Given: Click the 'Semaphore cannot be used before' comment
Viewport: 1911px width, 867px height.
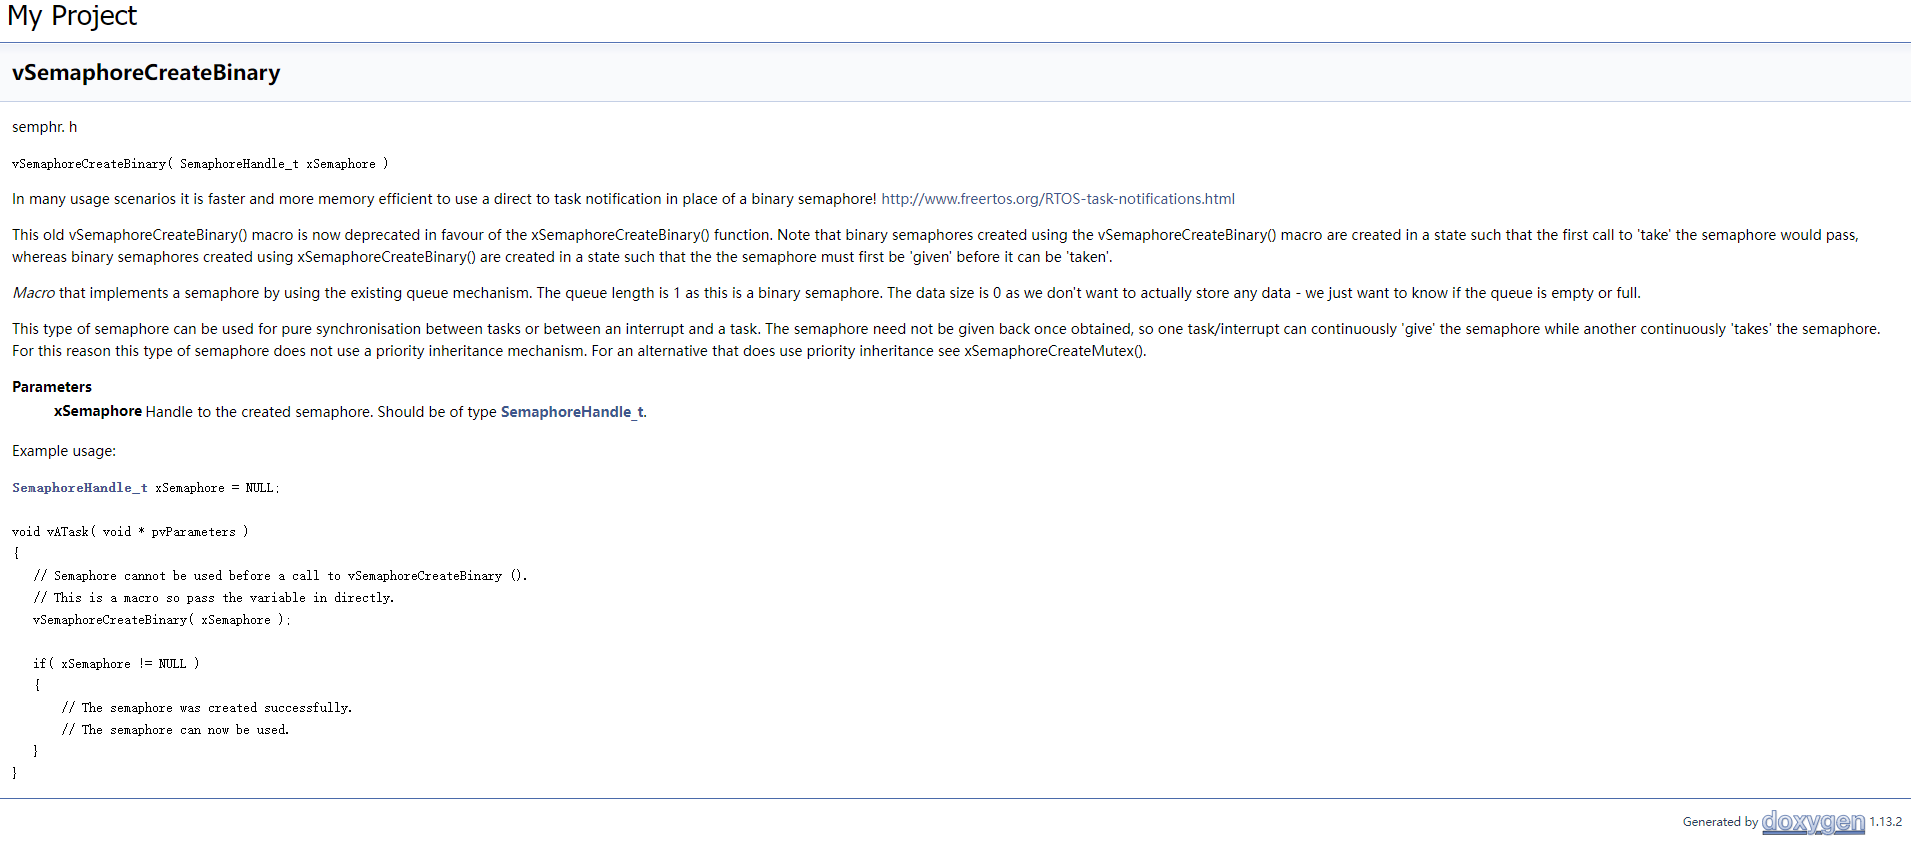Looking at the screenshot, I should tap(280, 576).
